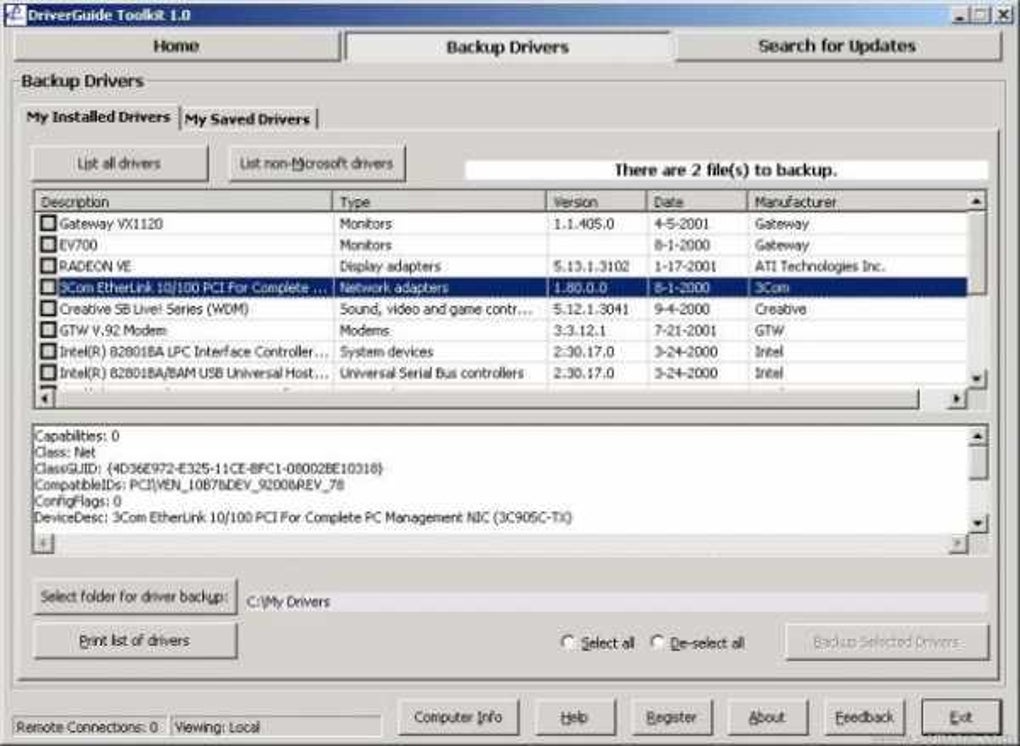This screenshot has width=1020, height=746.
Task: Tick the GTW V.92 Modem checkbox
Action: (48, 330)
